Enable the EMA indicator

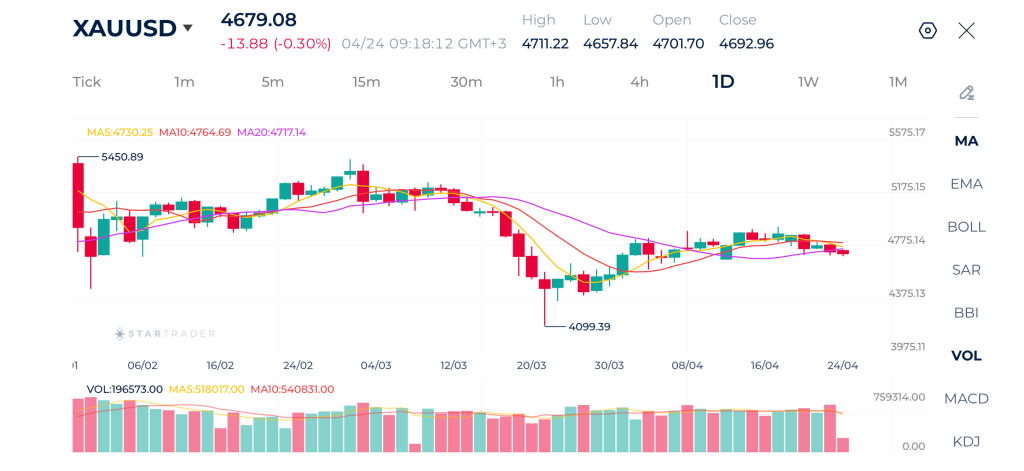pos(966,184)
